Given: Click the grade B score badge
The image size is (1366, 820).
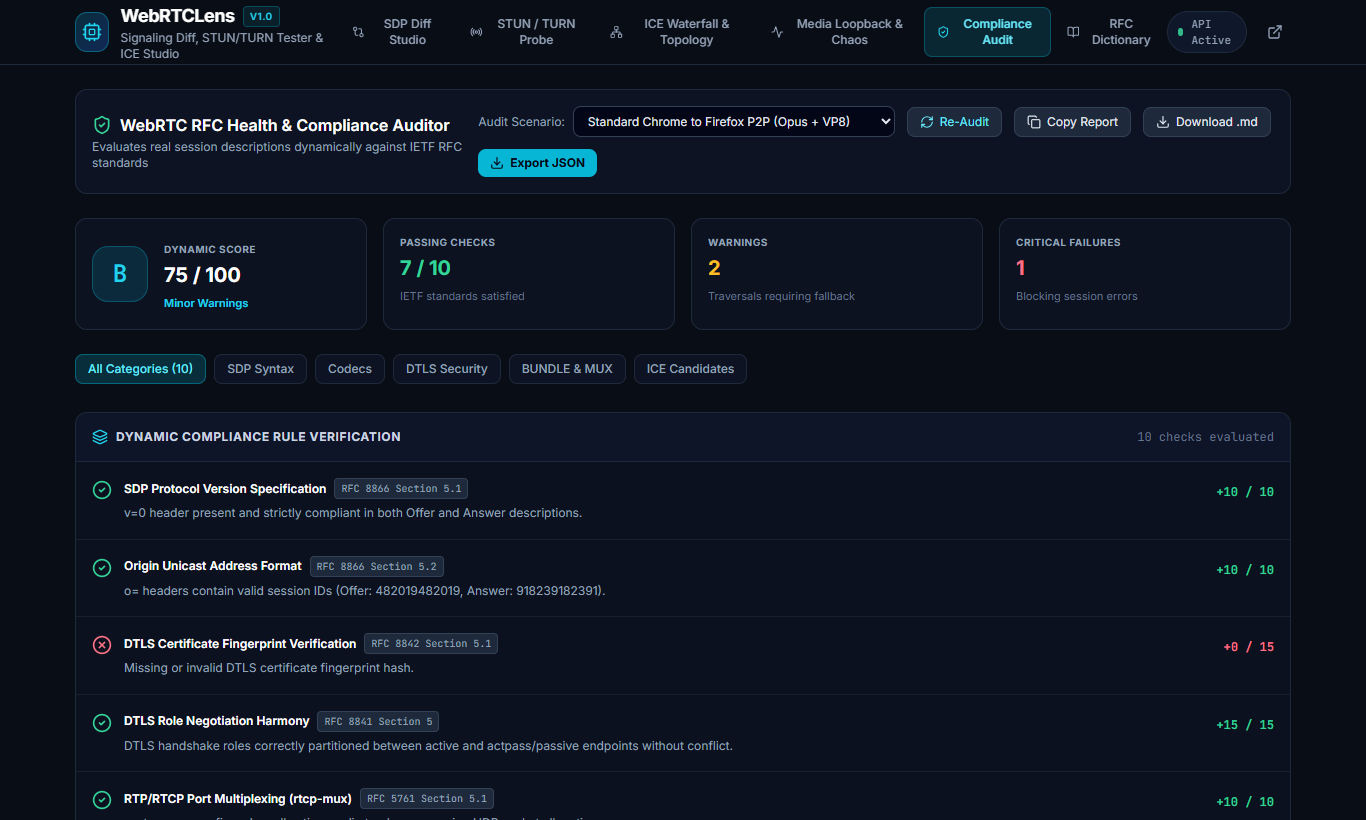Looking at the screenshot, I should (x=120, y=274).
